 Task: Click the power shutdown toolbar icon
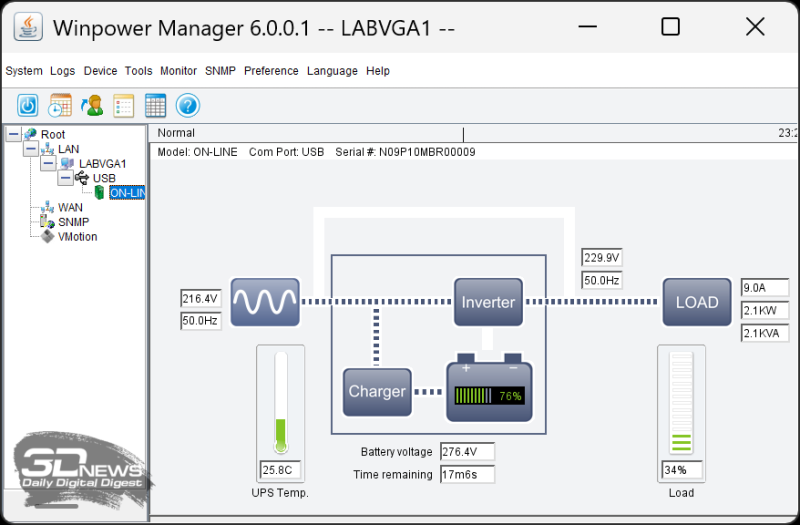pyautogui.click(x=28, y=105)
